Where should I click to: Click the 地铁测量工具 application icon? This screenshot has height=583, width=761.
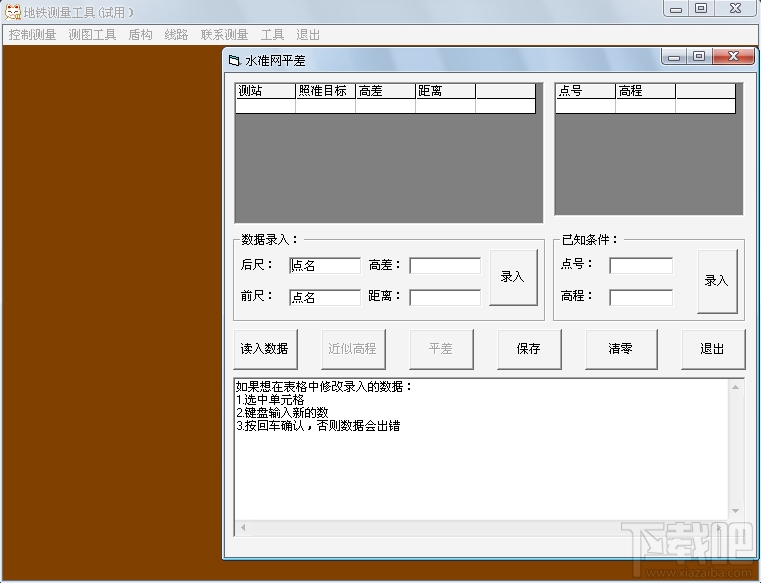[x=13, y=12]
